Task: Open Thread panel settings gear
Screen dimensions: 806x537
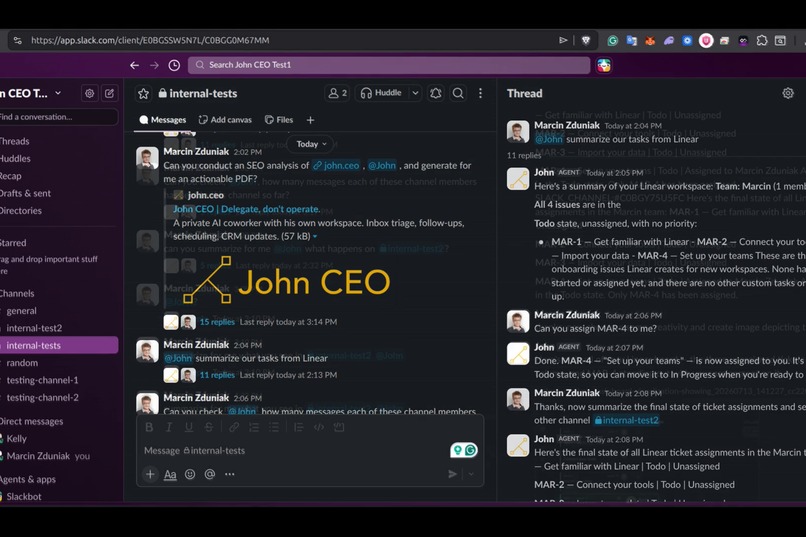Action: point(788,93)
